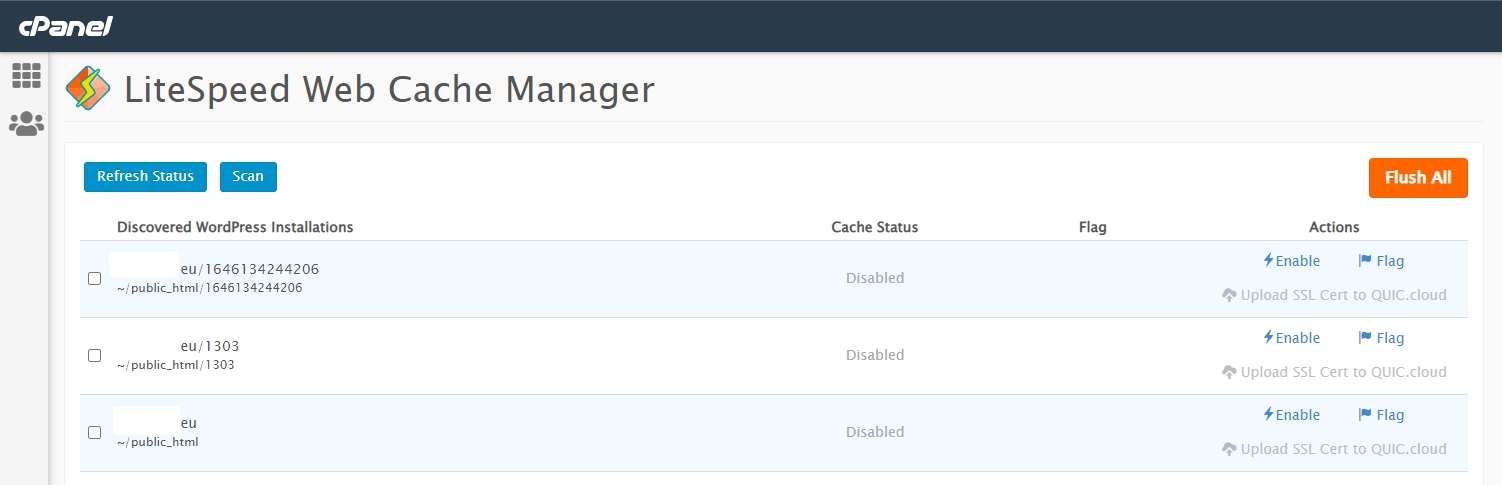
Task: Click the cPanel logo
Action: [65, 26]
